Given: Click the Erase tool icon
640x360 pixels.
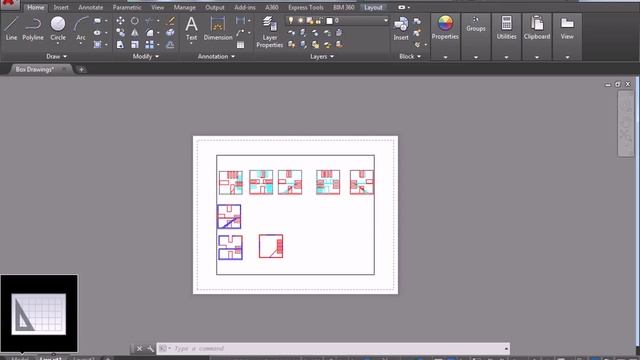Looking at the screenshot, I should point(171,21).
